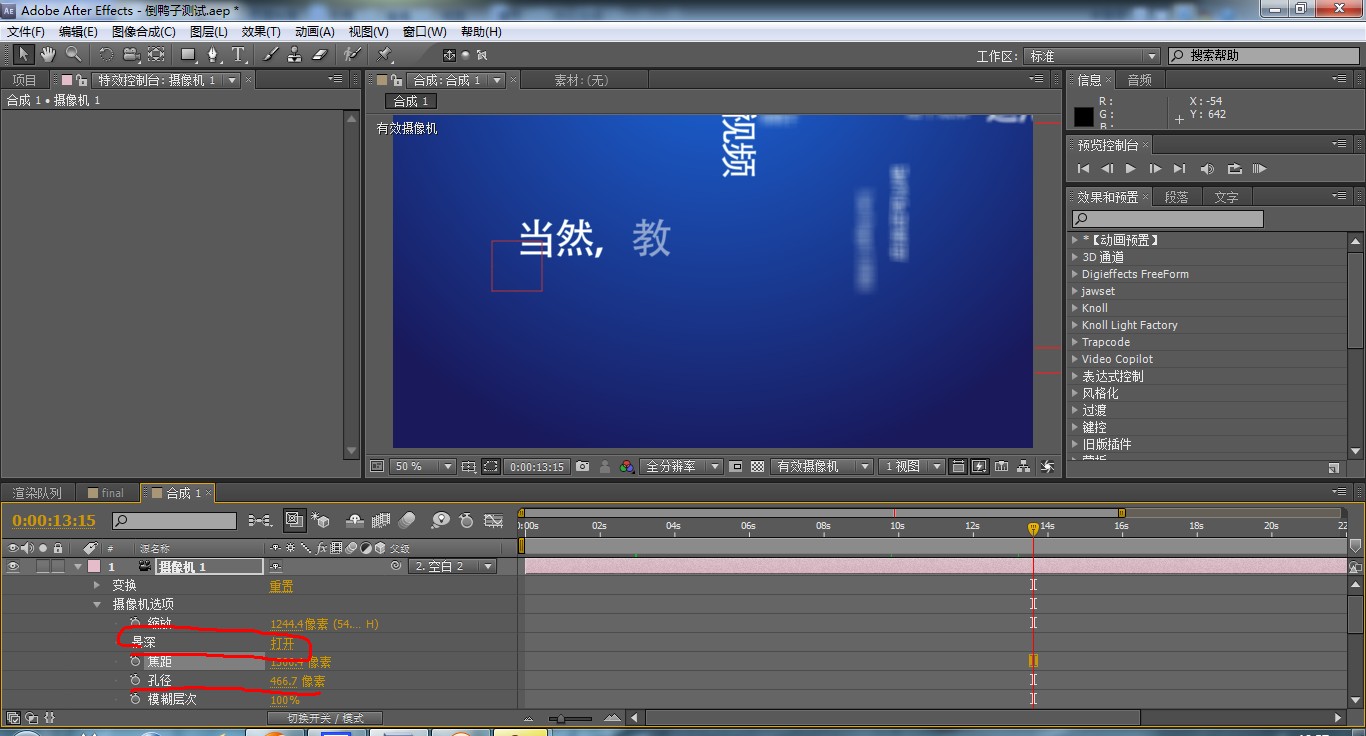Open the 有效摄像机 3D view dropdown

822,466
